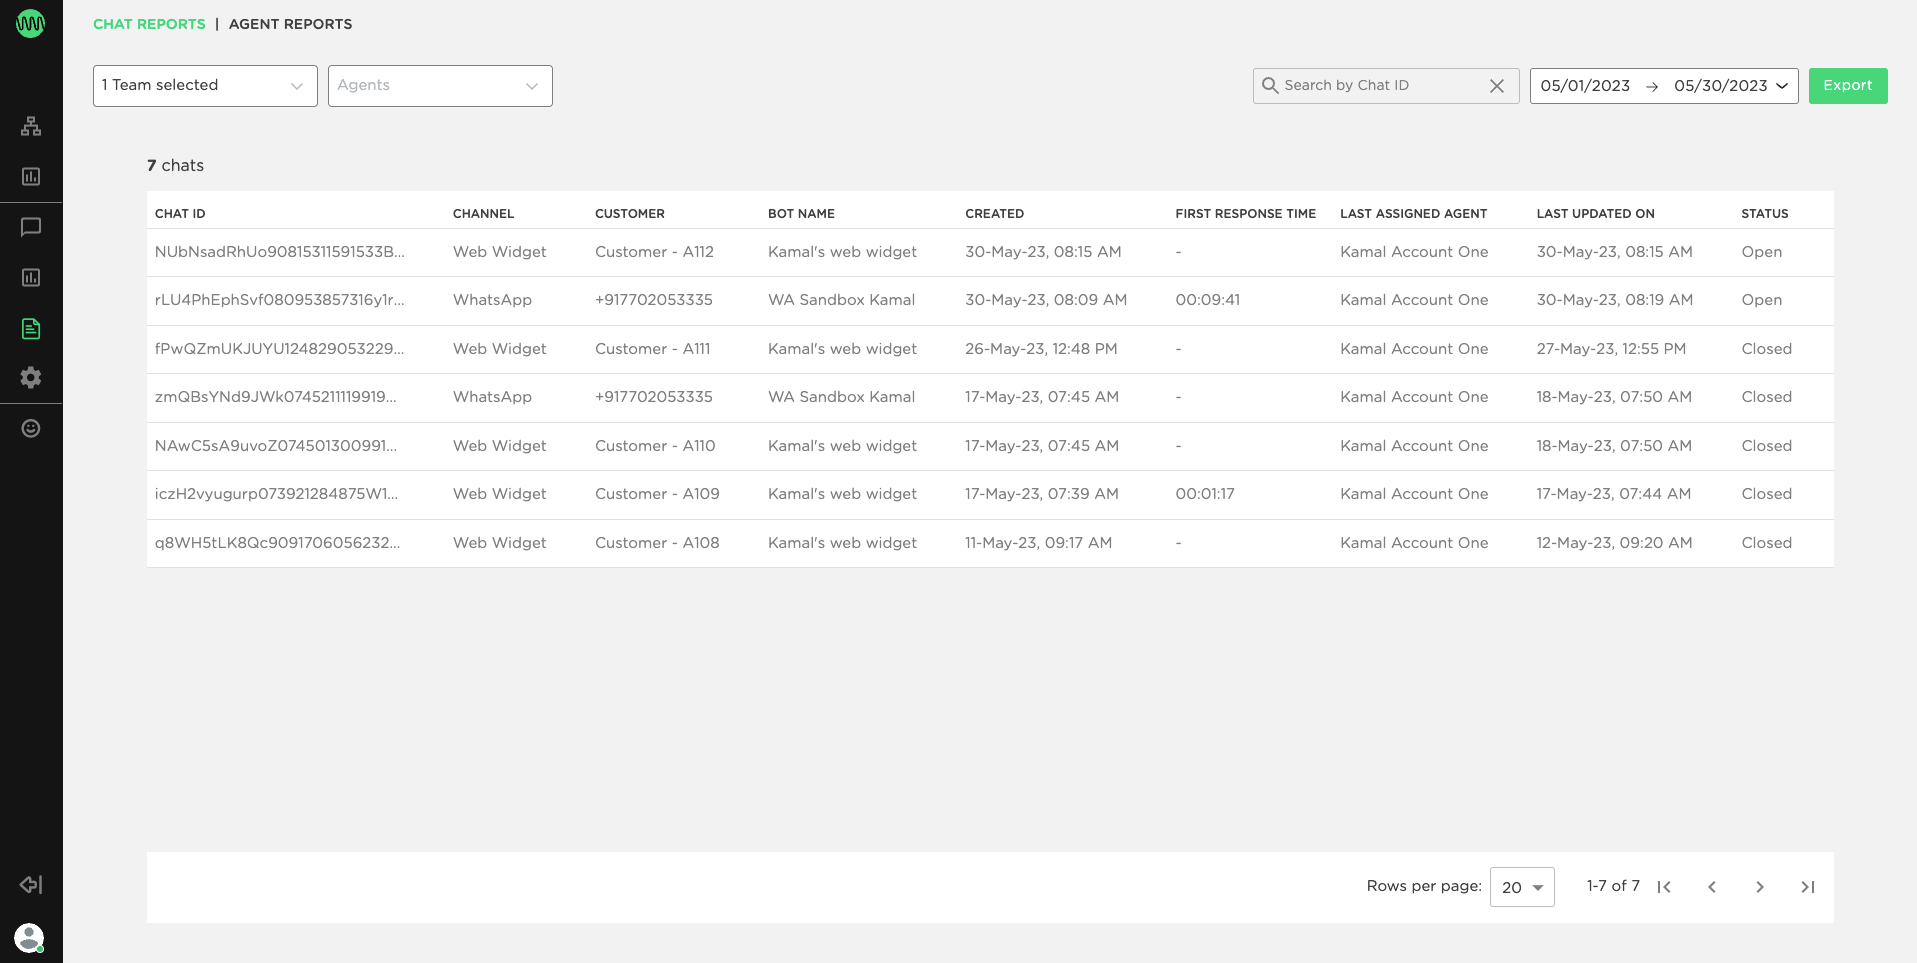Viewport: 1917px width, 963px height.
Task: Click the green Export button
Action: [1848, 86]
